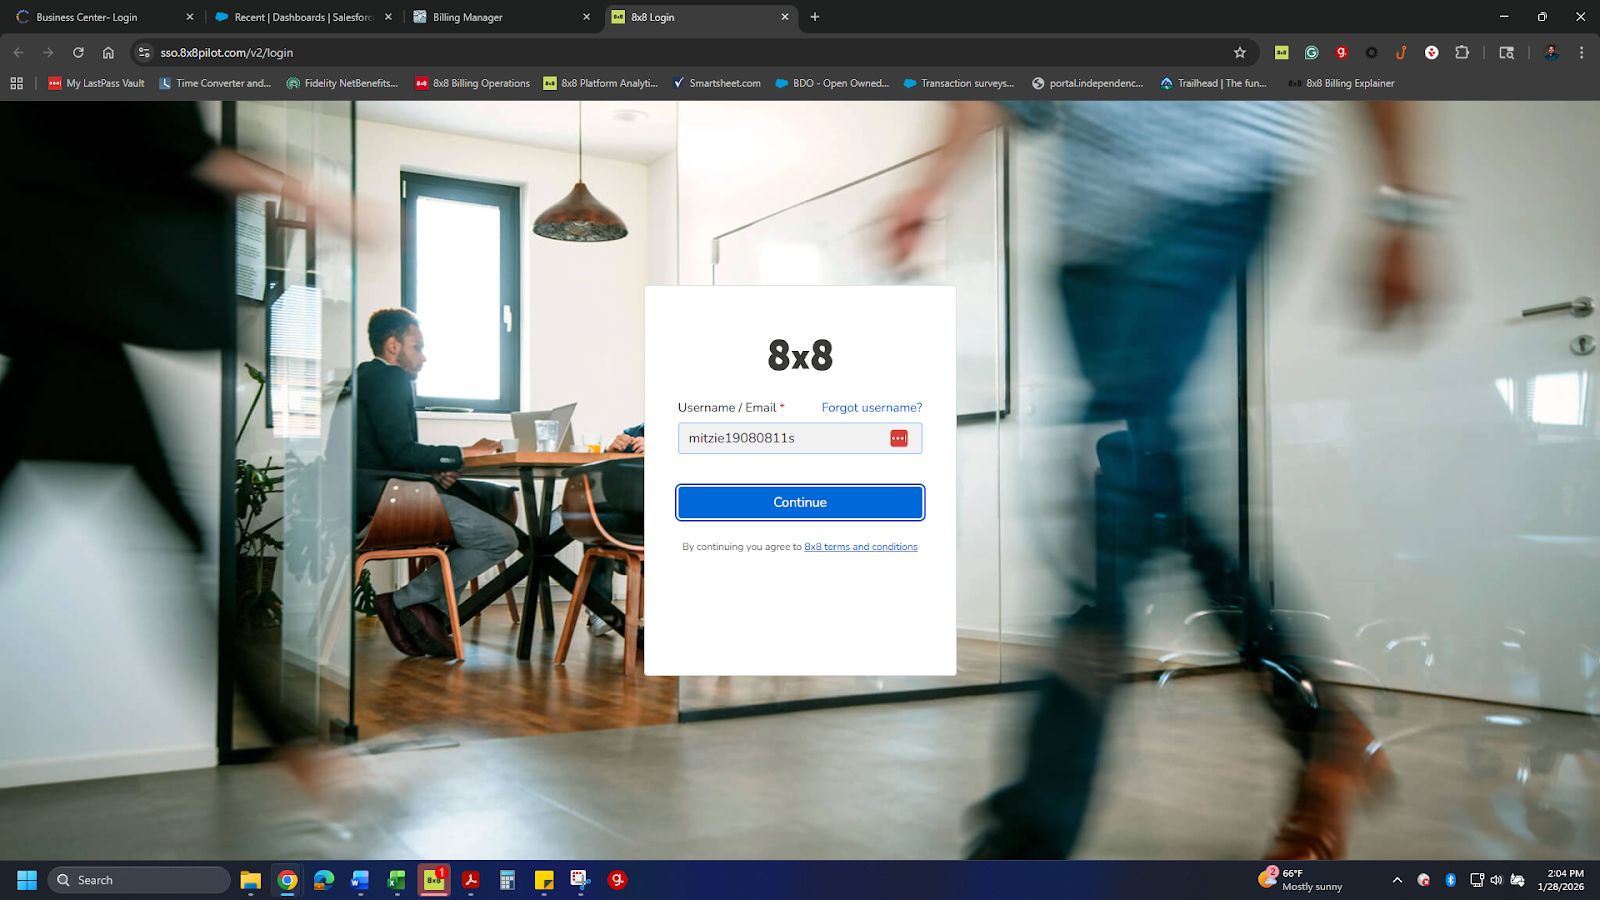Click the dark gear-shaped extension icon
1600x900 pixels.
(x=1372, y=52)
